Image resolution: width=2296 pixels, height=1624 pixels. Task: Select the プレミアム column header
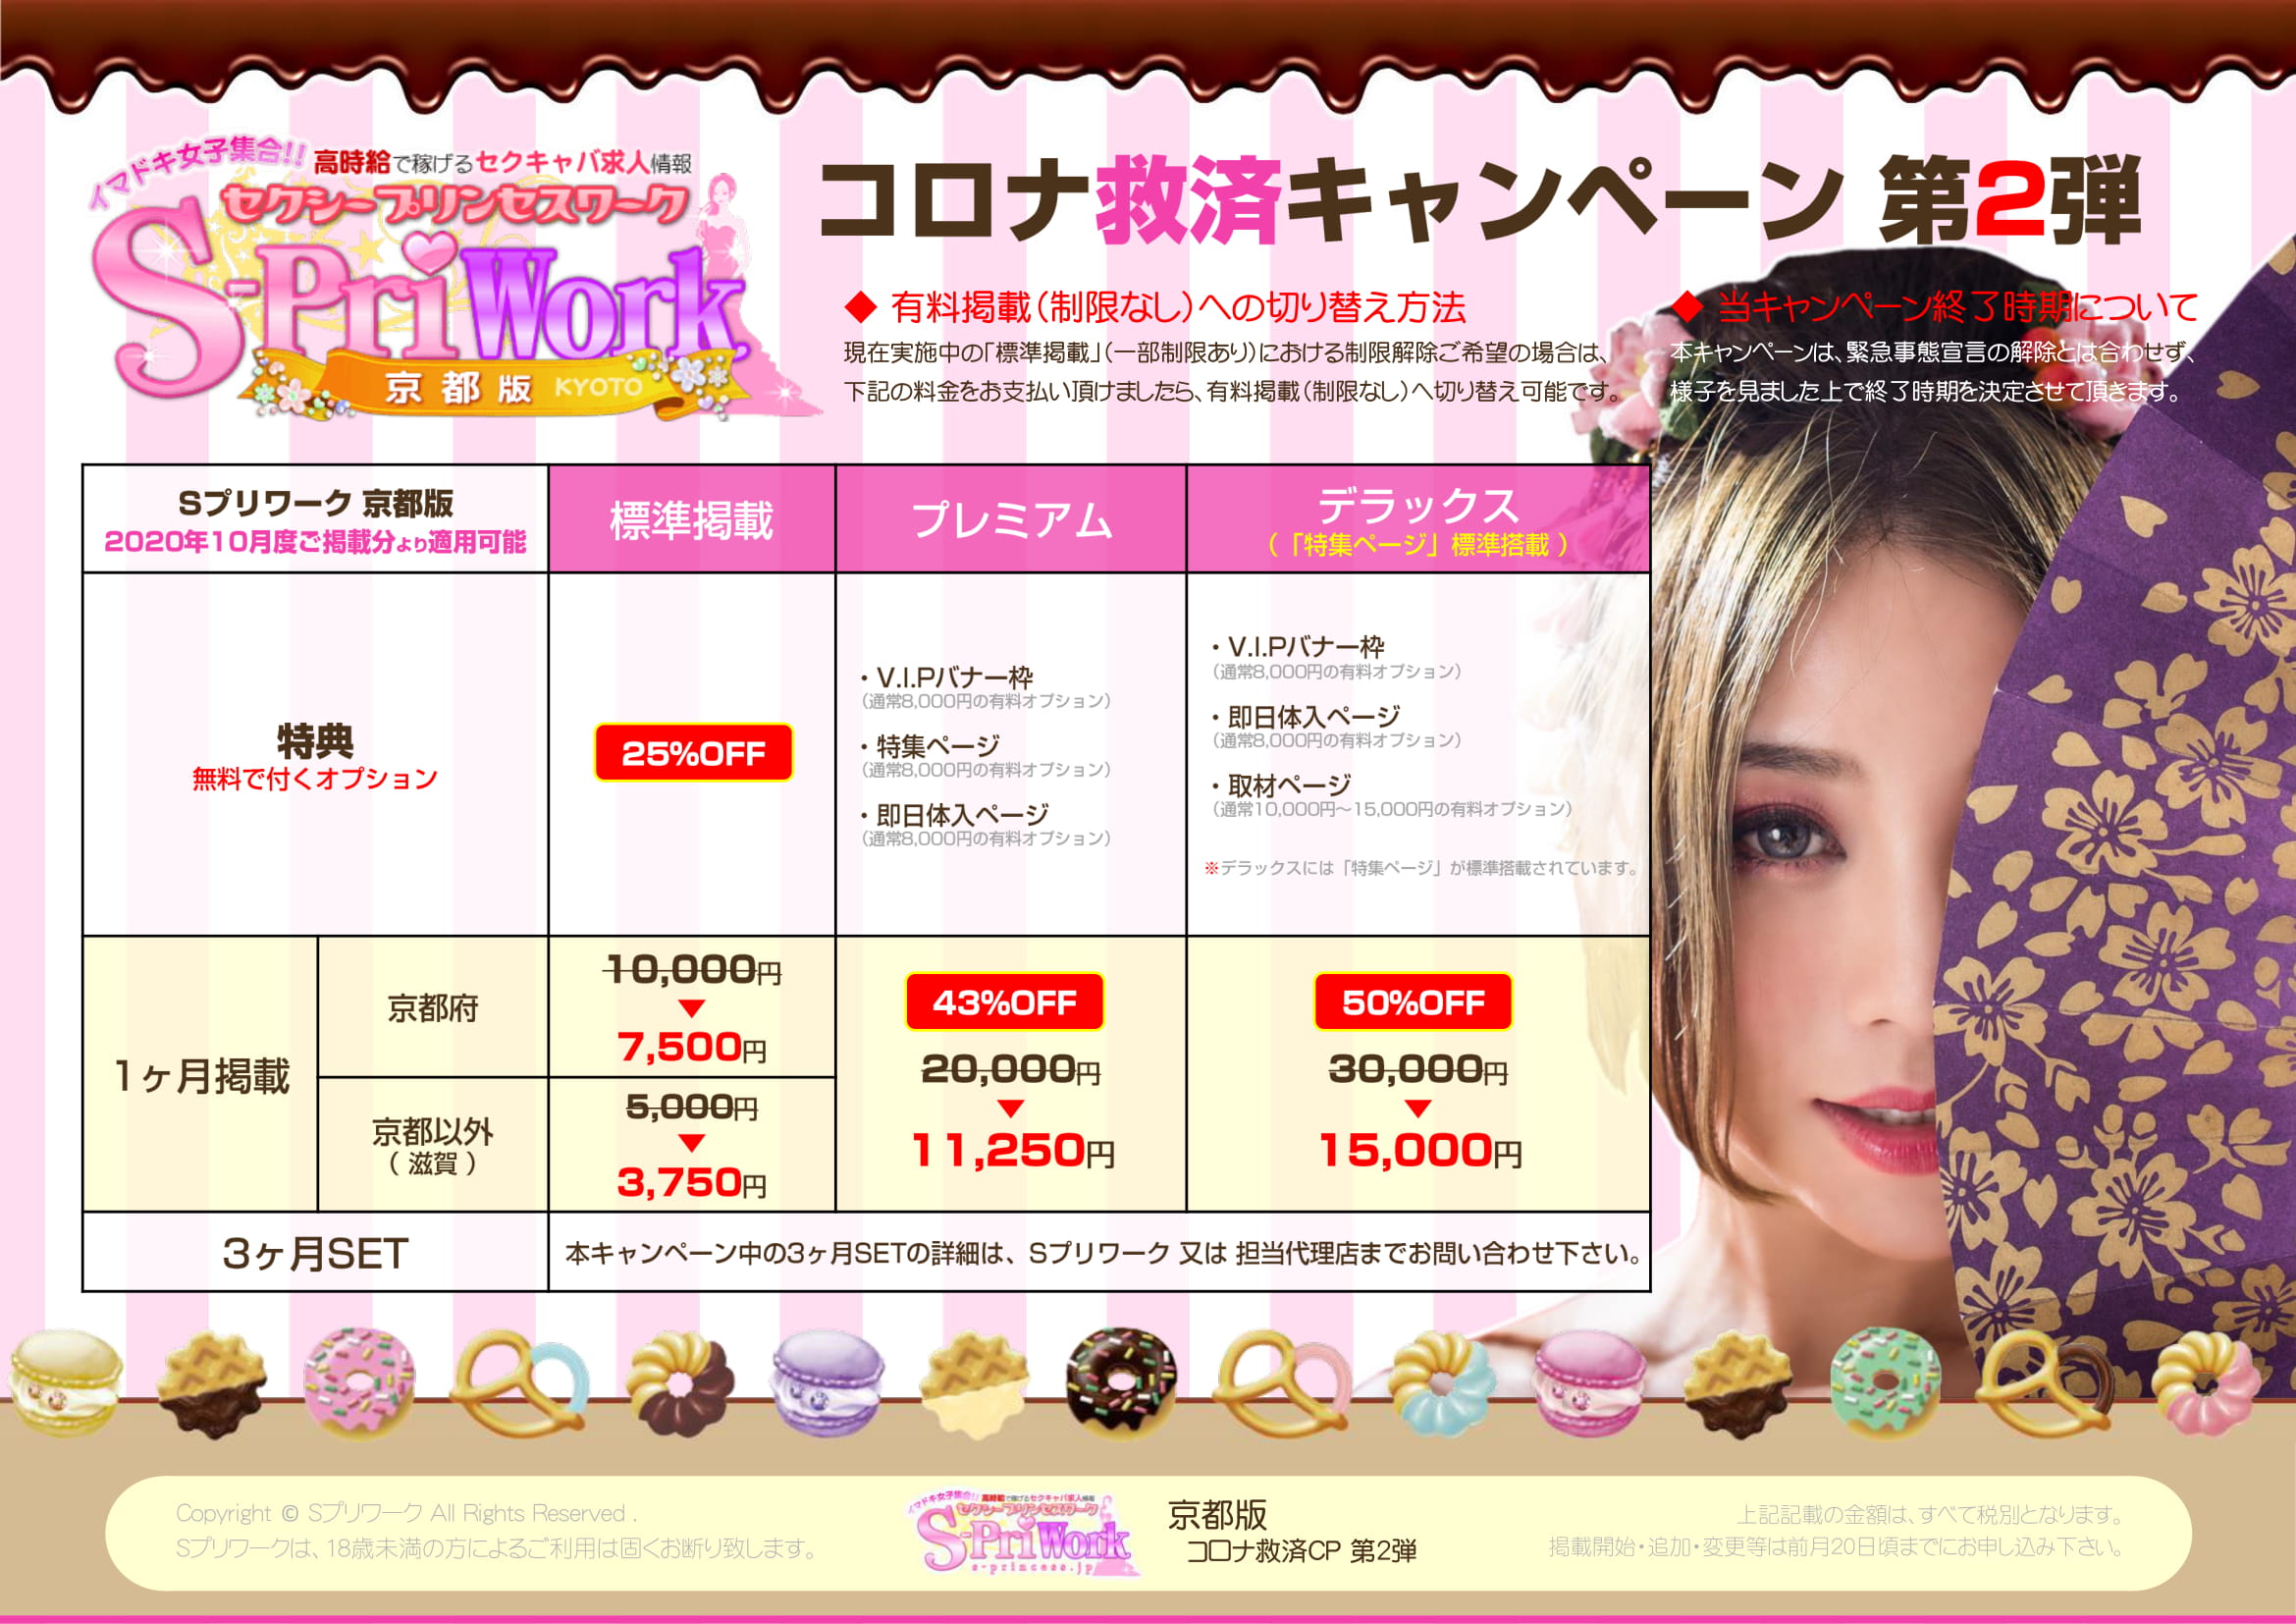[1011, 520]
